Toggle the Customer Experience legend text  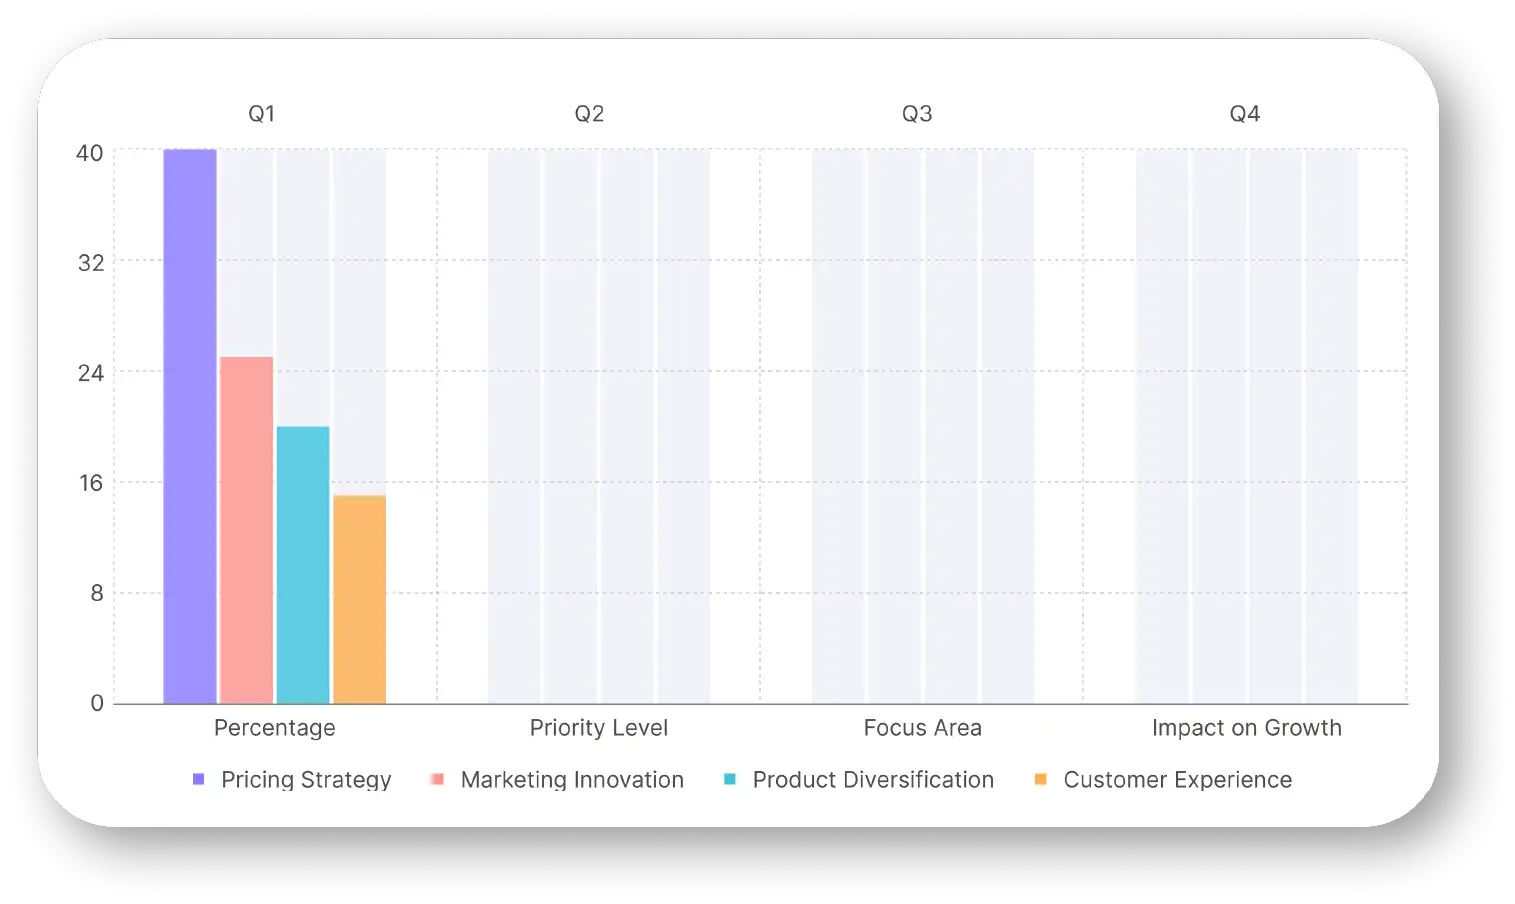pos(1177,780)
